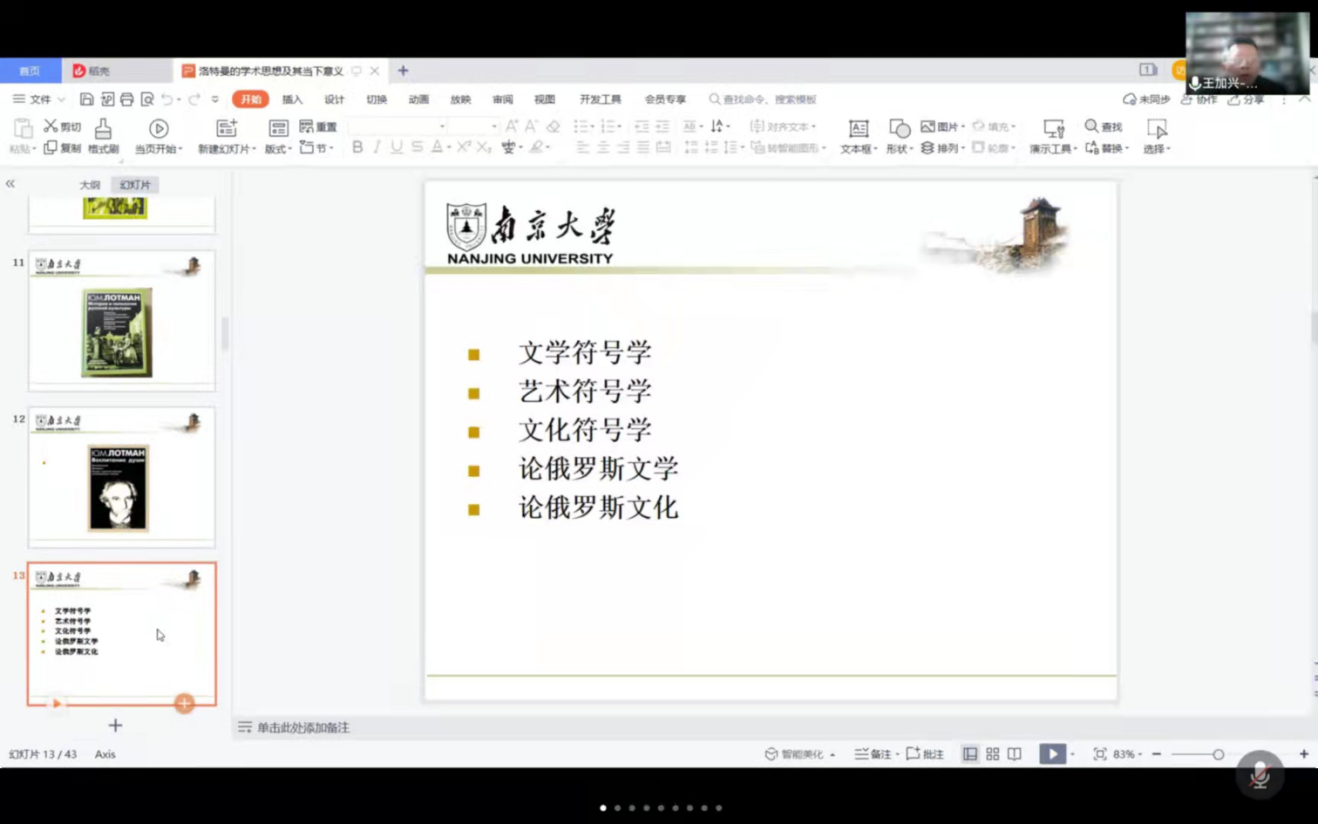Open the 文件 menu dropdown
Image resolution: width=1318 pixels, height=824 pixels.
39,99
